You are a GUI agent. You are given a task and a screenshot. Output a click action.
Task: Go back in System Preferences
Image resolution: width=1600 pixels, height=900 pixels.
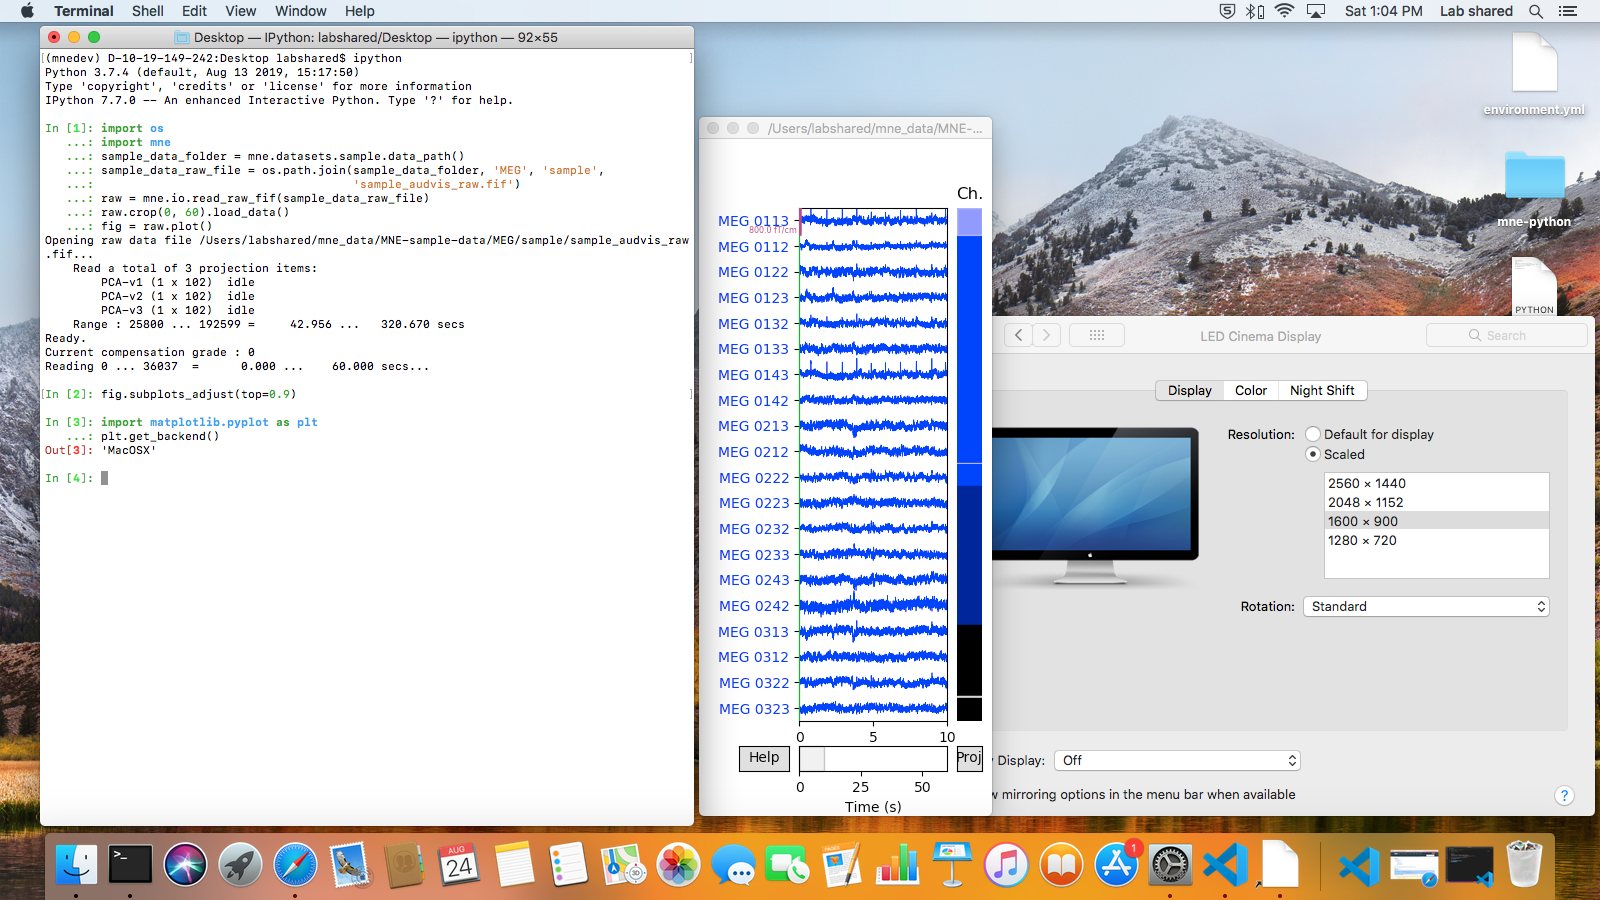[1019, 335]
